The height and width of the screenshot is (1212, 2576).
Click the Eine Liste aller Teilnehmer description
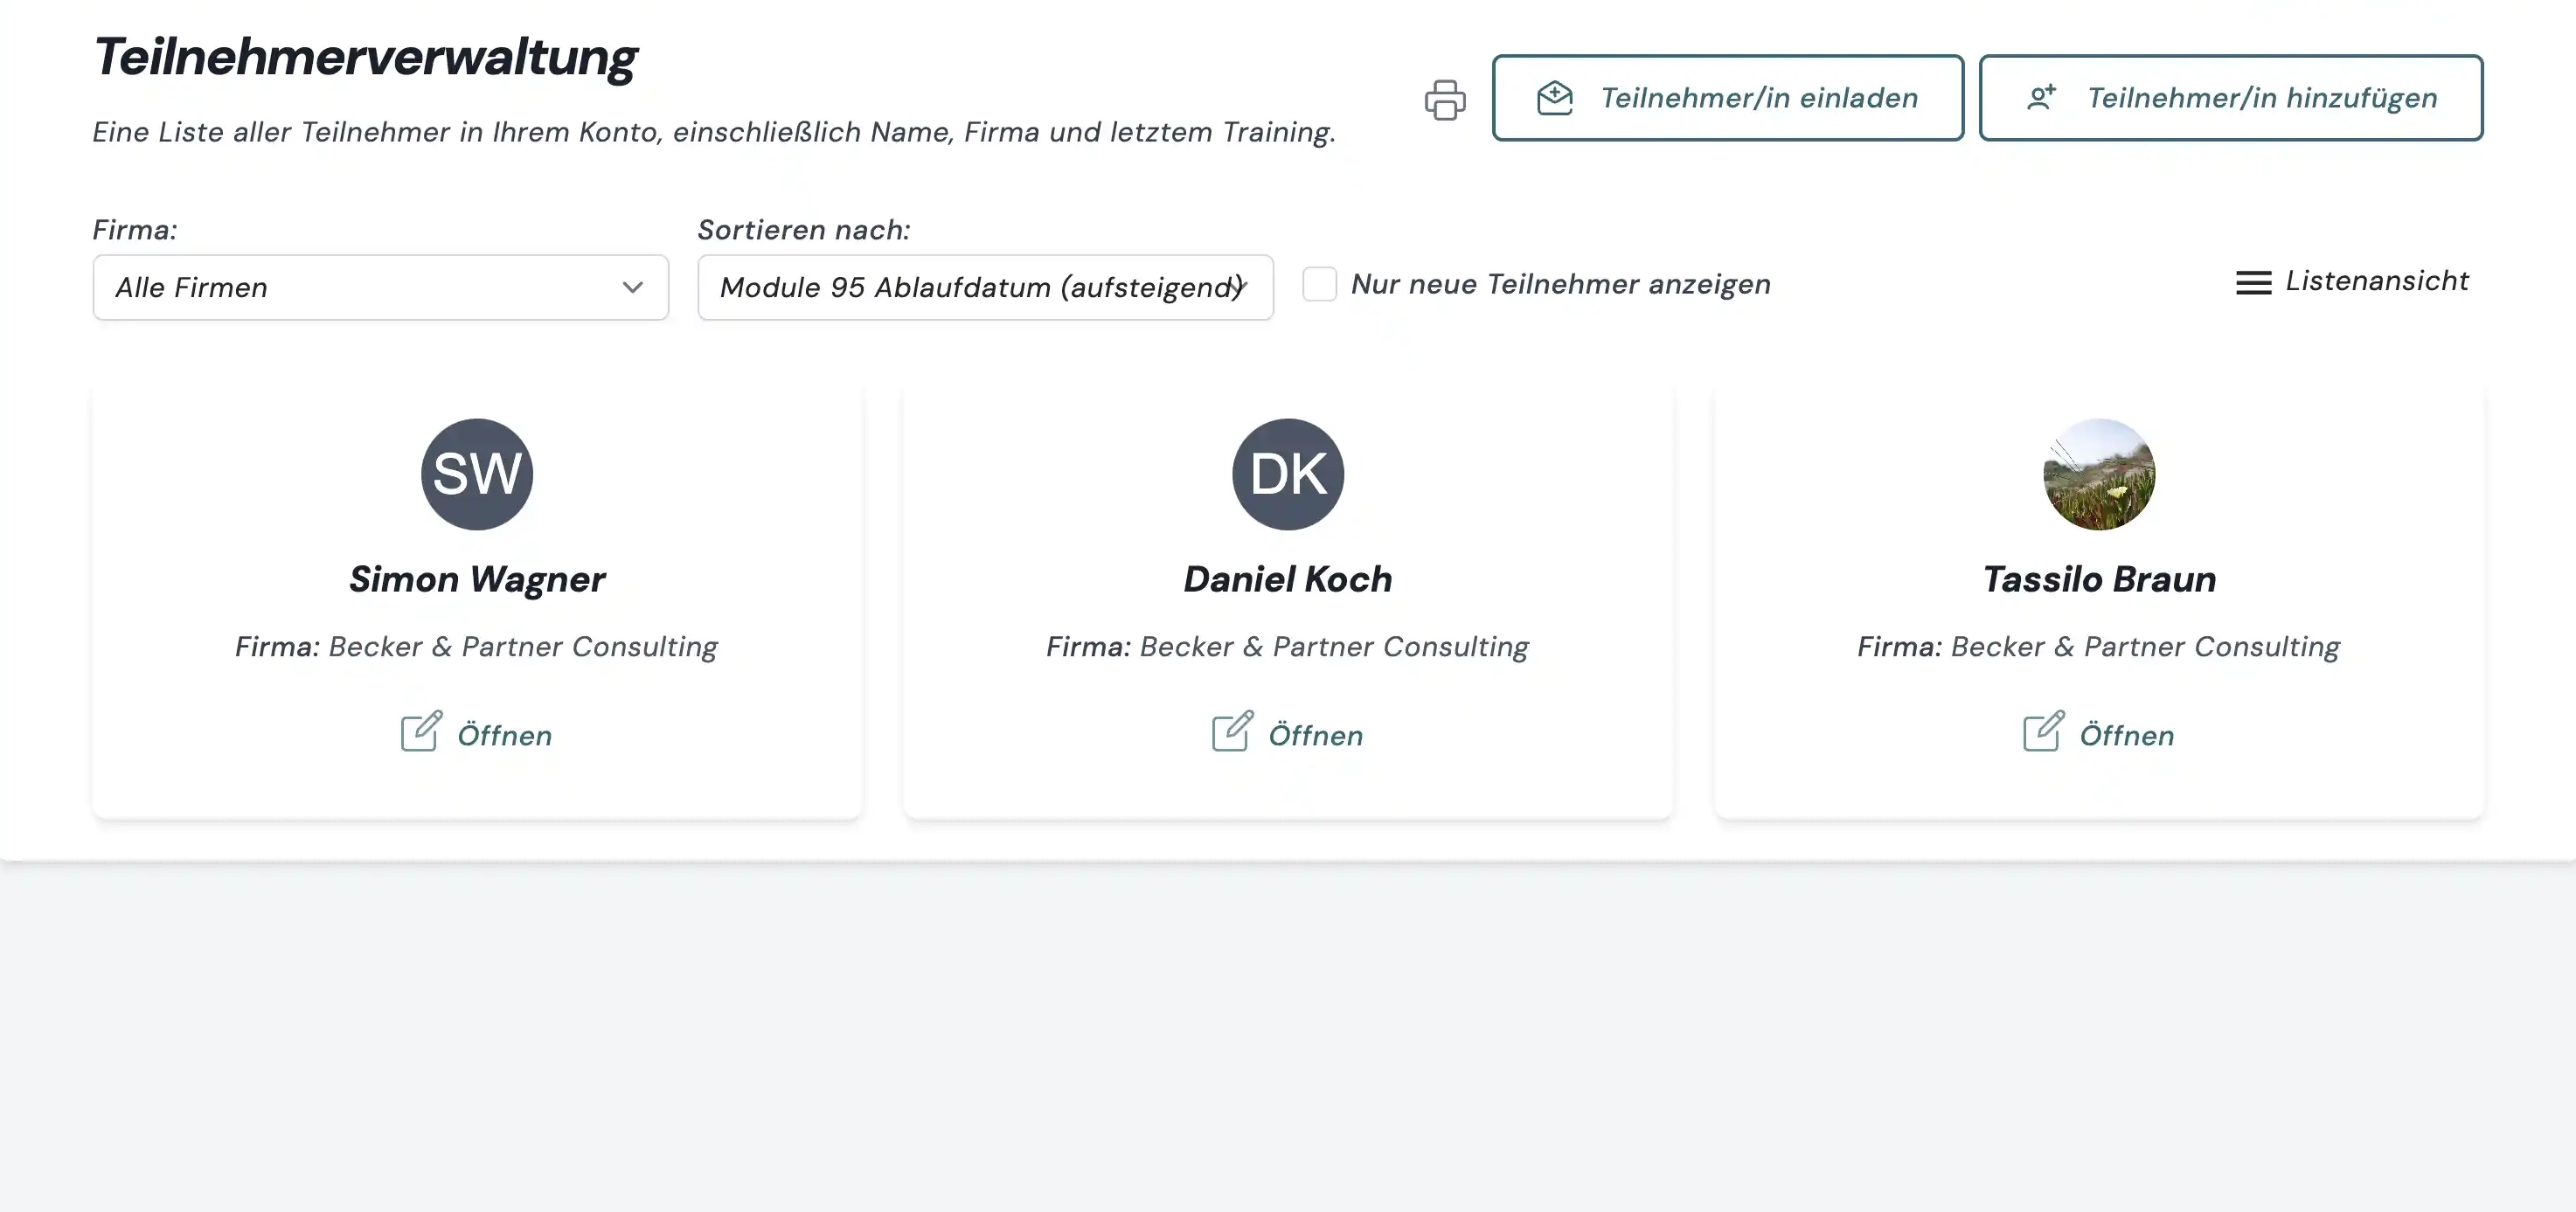pyautogui.click(x=714, y=132)
